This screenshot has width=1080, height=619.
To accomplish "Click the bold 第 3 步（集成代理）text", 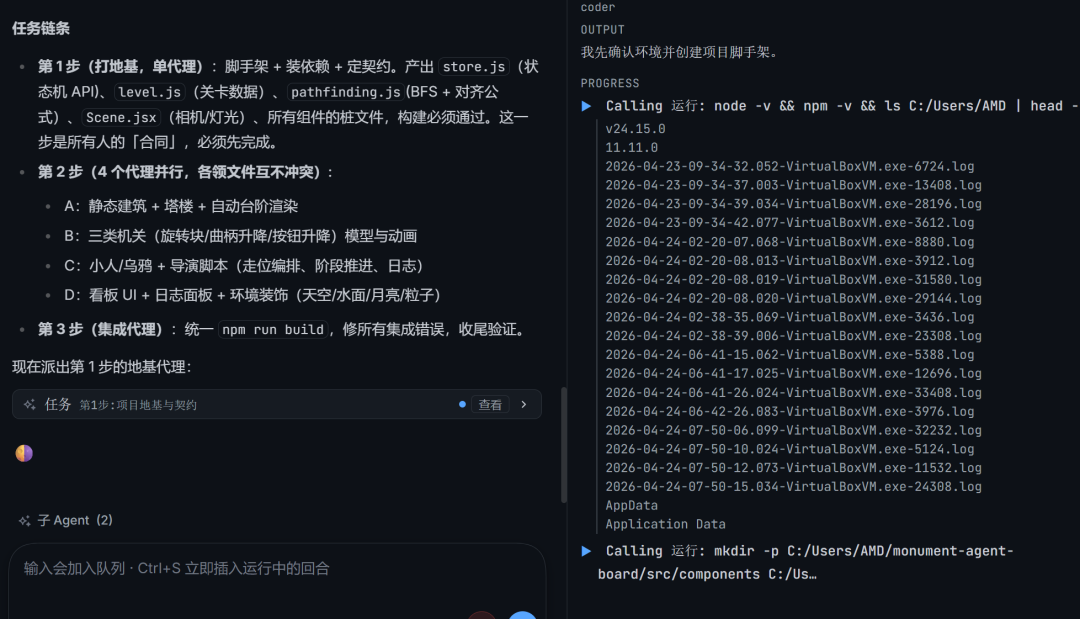I will click(x=103, y=330).
